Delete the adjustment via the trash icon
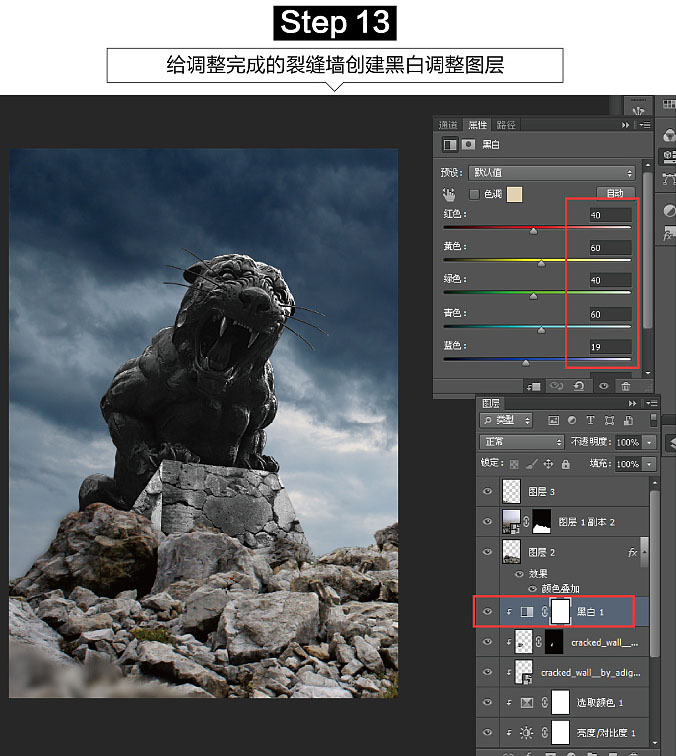The image size is (676, 756). pos(626,385)
